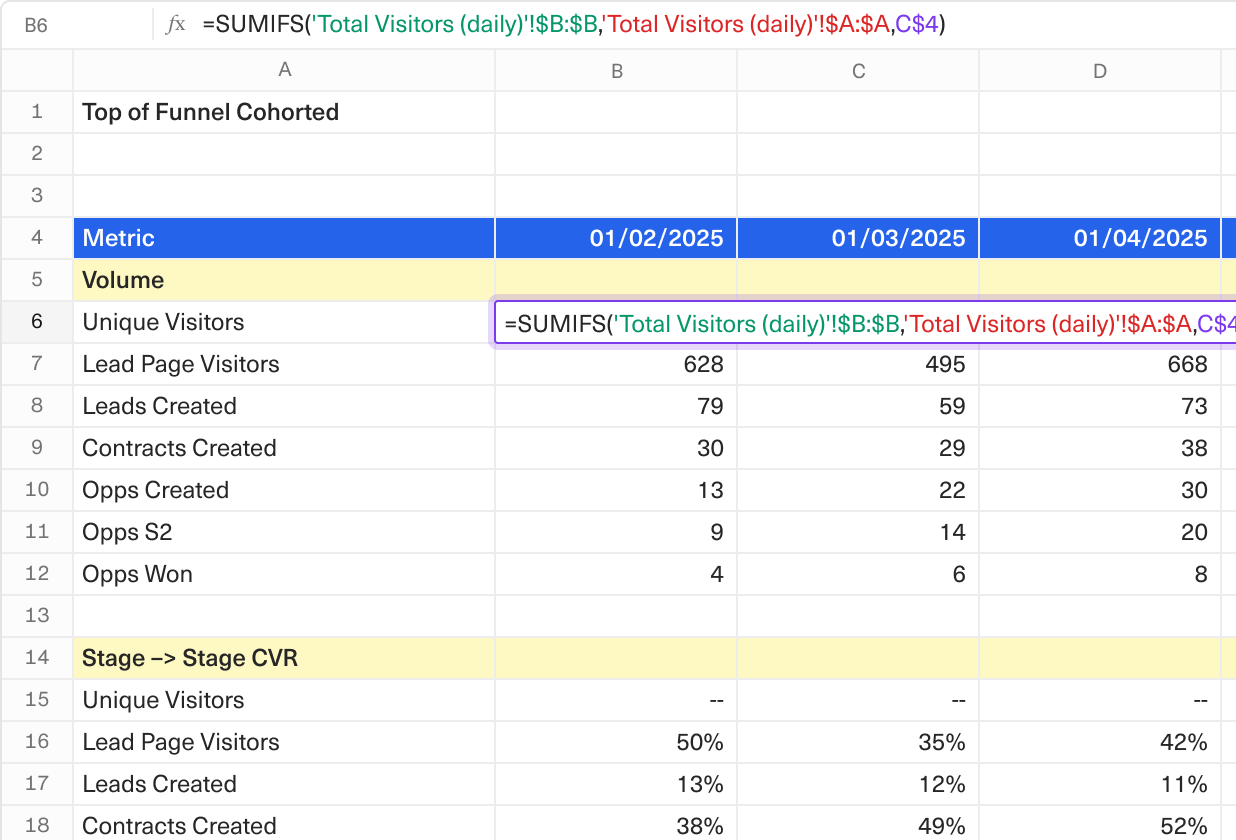Click 13% in Leads Created row 17

coord(617,784)
